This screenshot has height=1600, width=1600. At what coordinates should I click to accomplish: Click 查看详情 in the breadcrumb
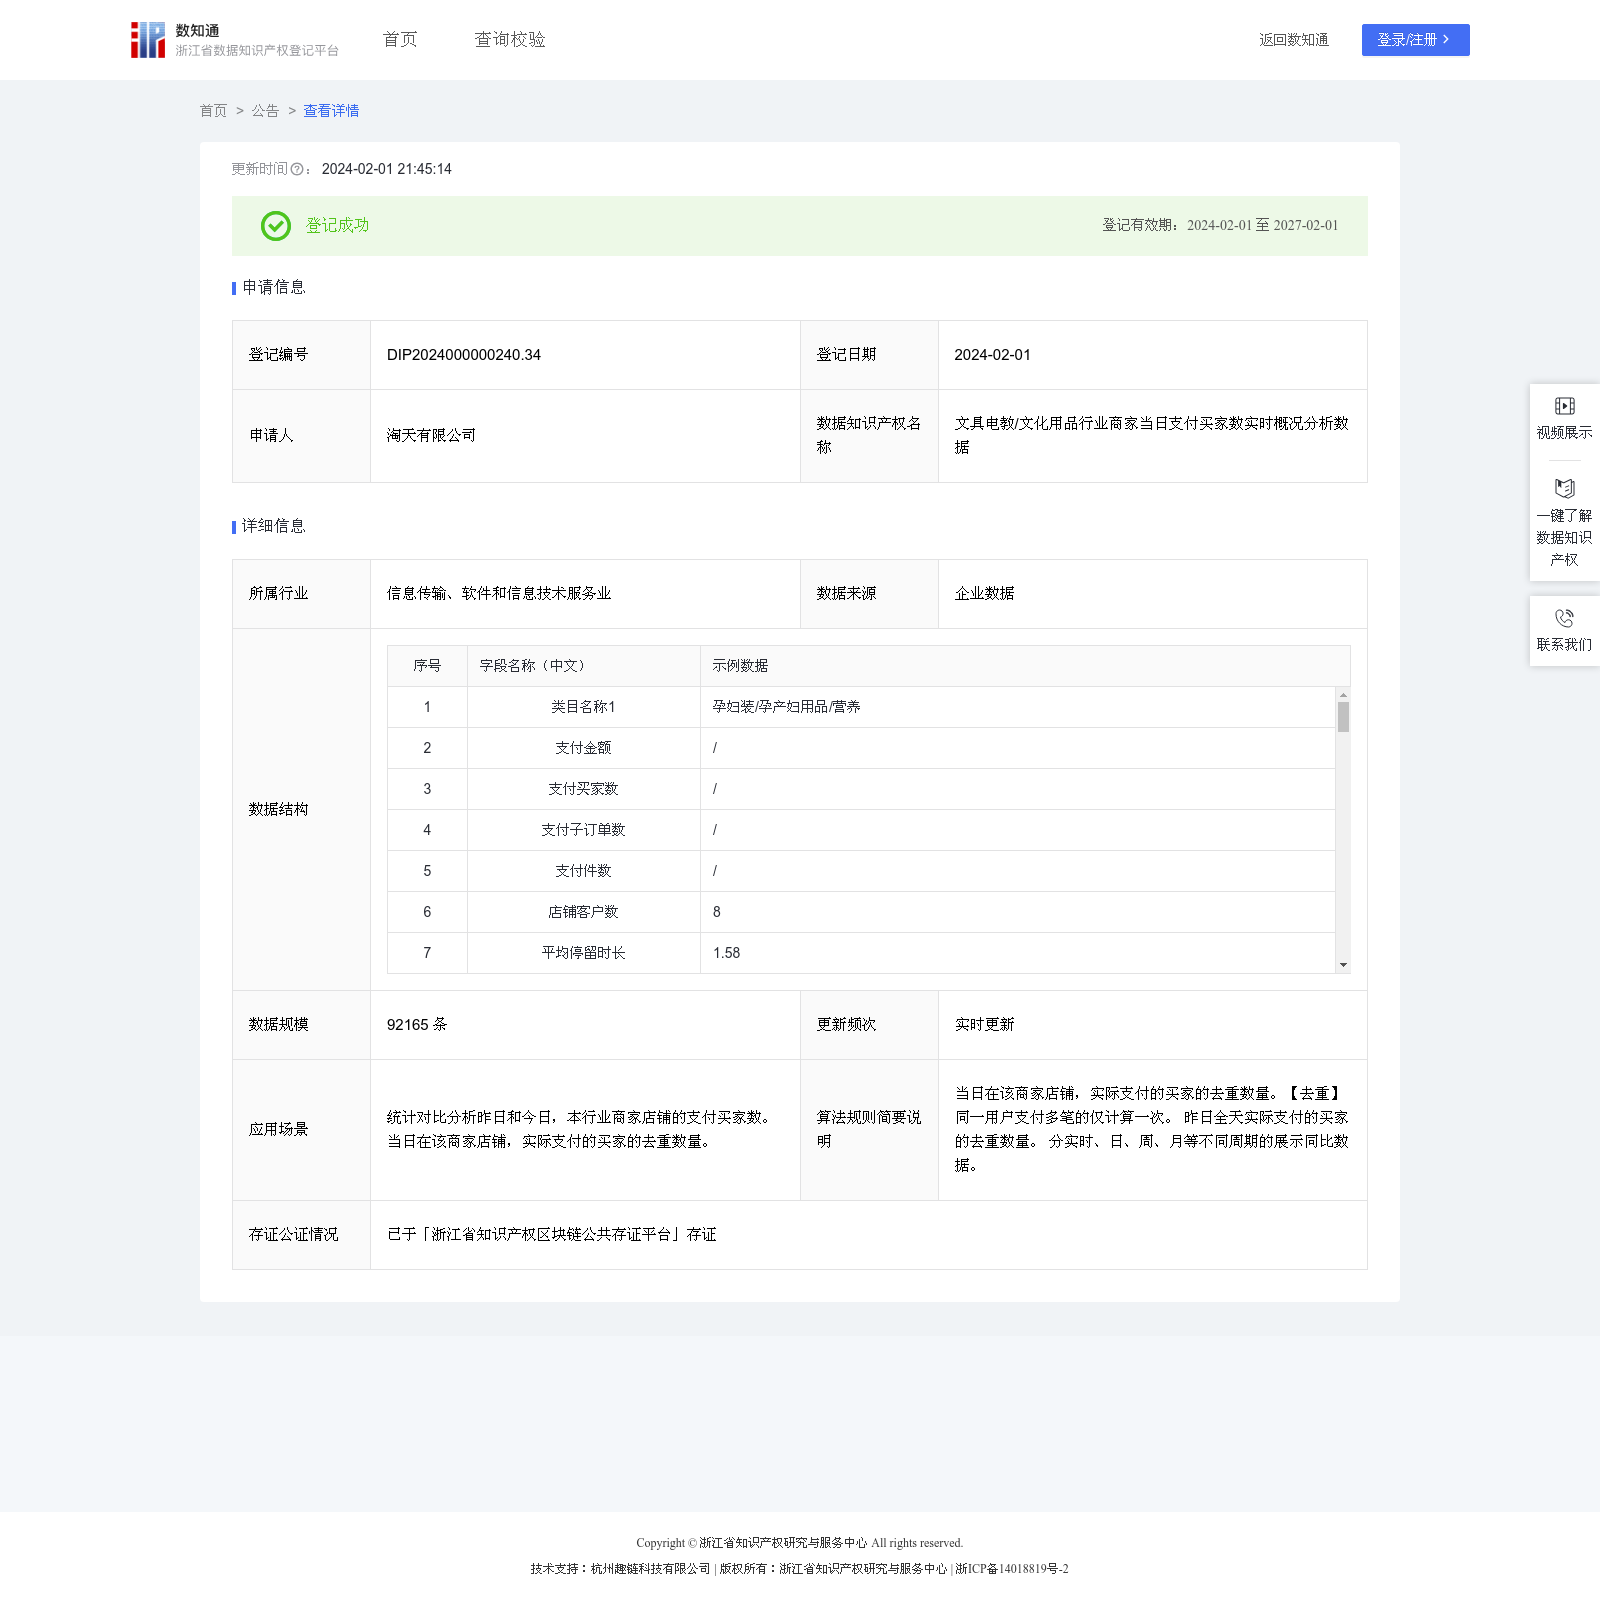point(331,111)
